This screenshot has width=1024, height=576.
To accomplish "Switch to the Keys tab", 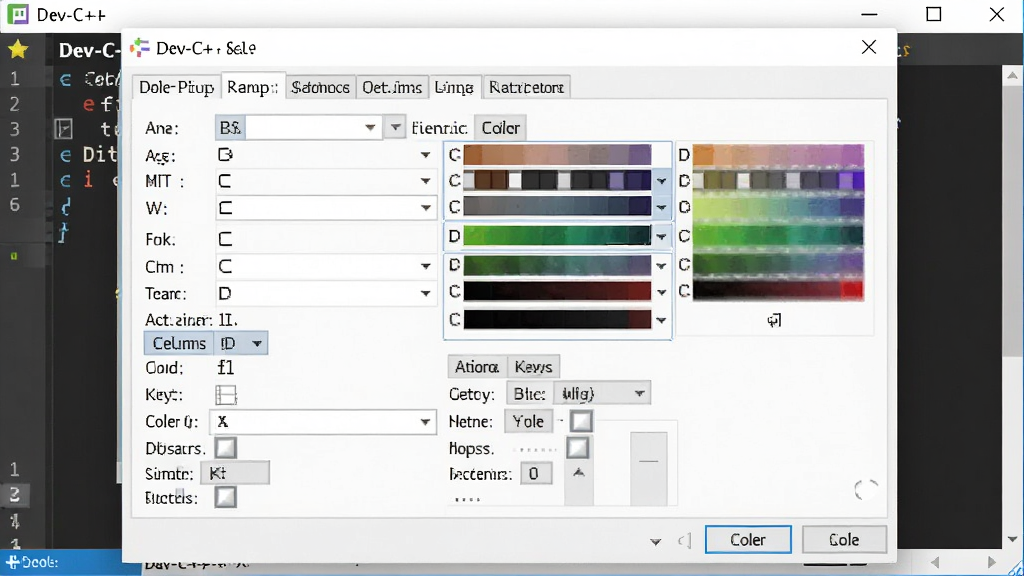I will [534, 367].
